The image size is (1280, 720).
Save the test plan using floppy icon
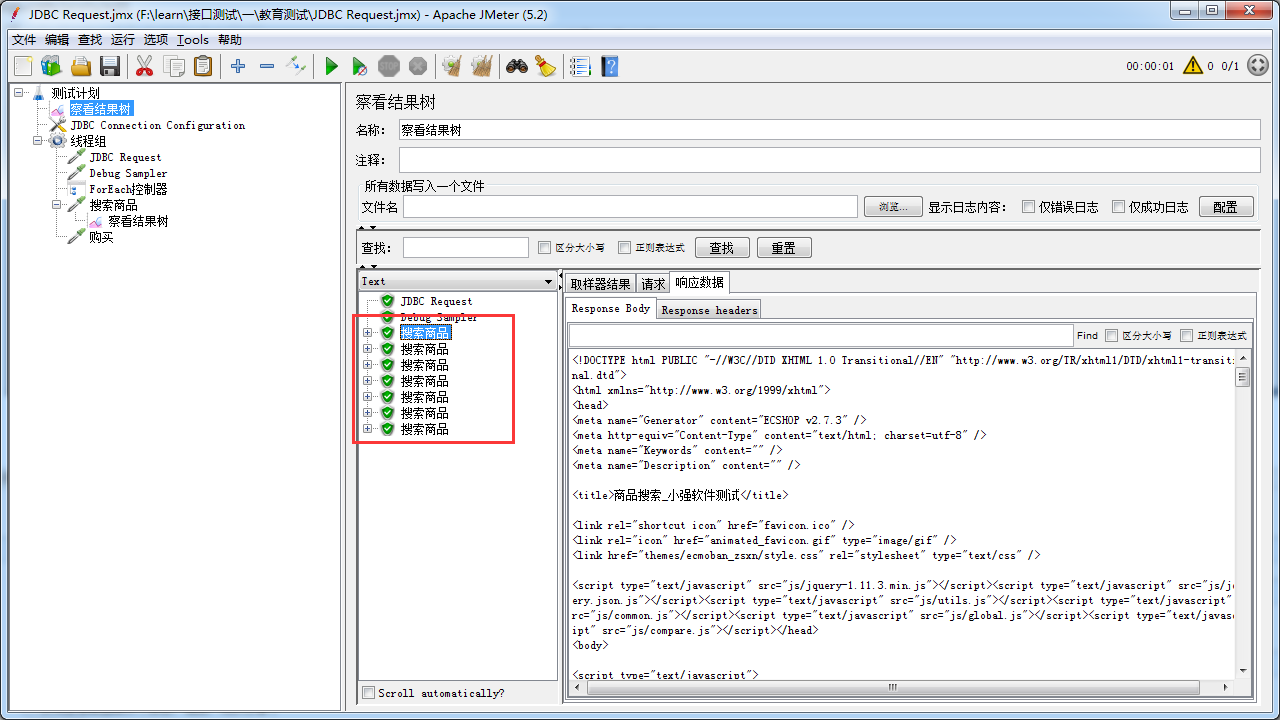point(110,66)
